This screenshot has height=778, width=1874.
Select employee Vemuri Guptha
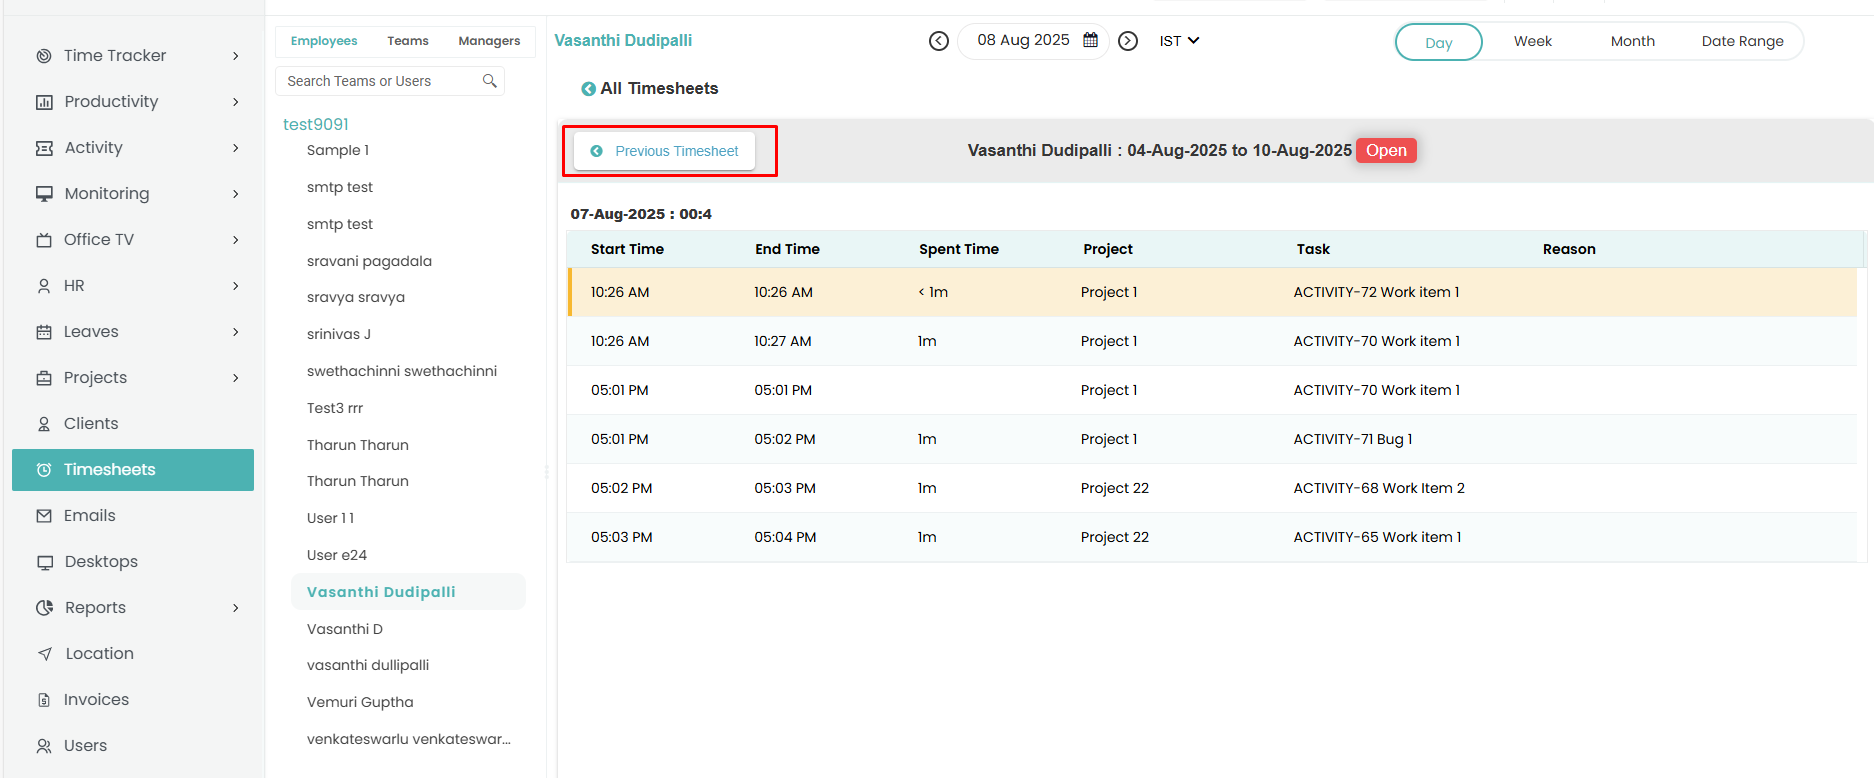[x=360, y=702]
